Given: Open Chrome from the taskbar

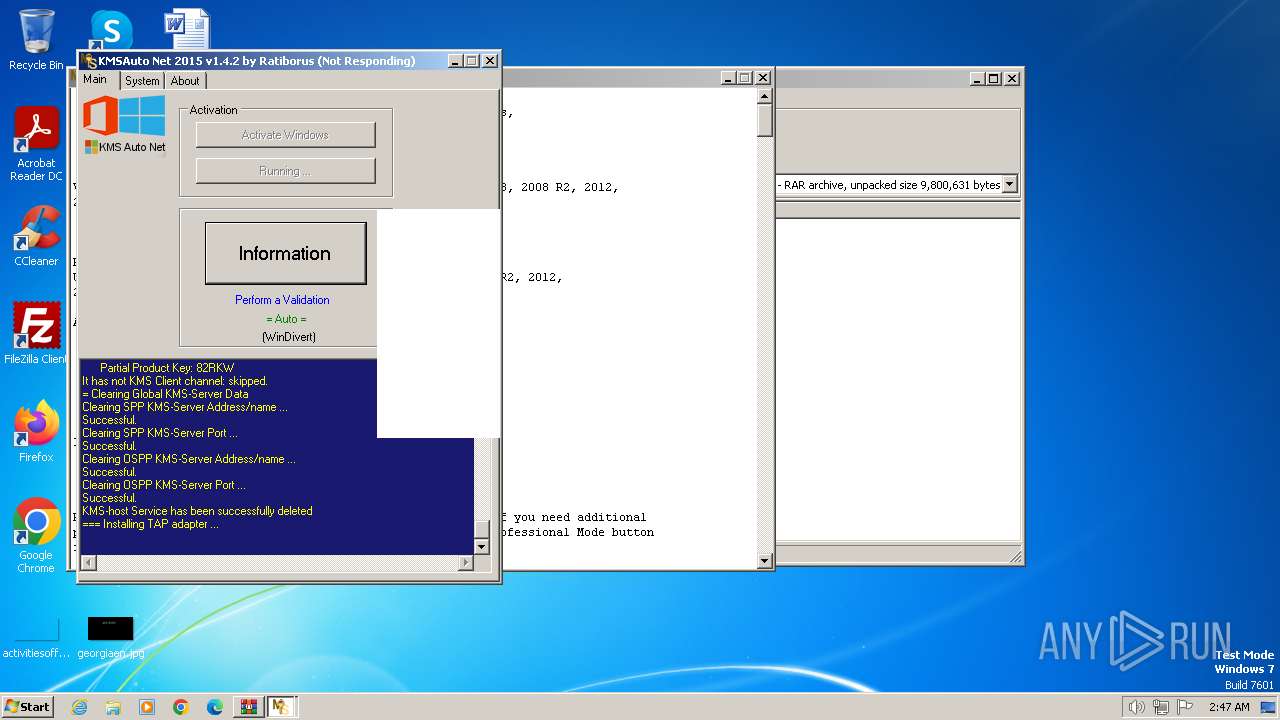Looking at the screenshot, I should (x=181, y=707).
